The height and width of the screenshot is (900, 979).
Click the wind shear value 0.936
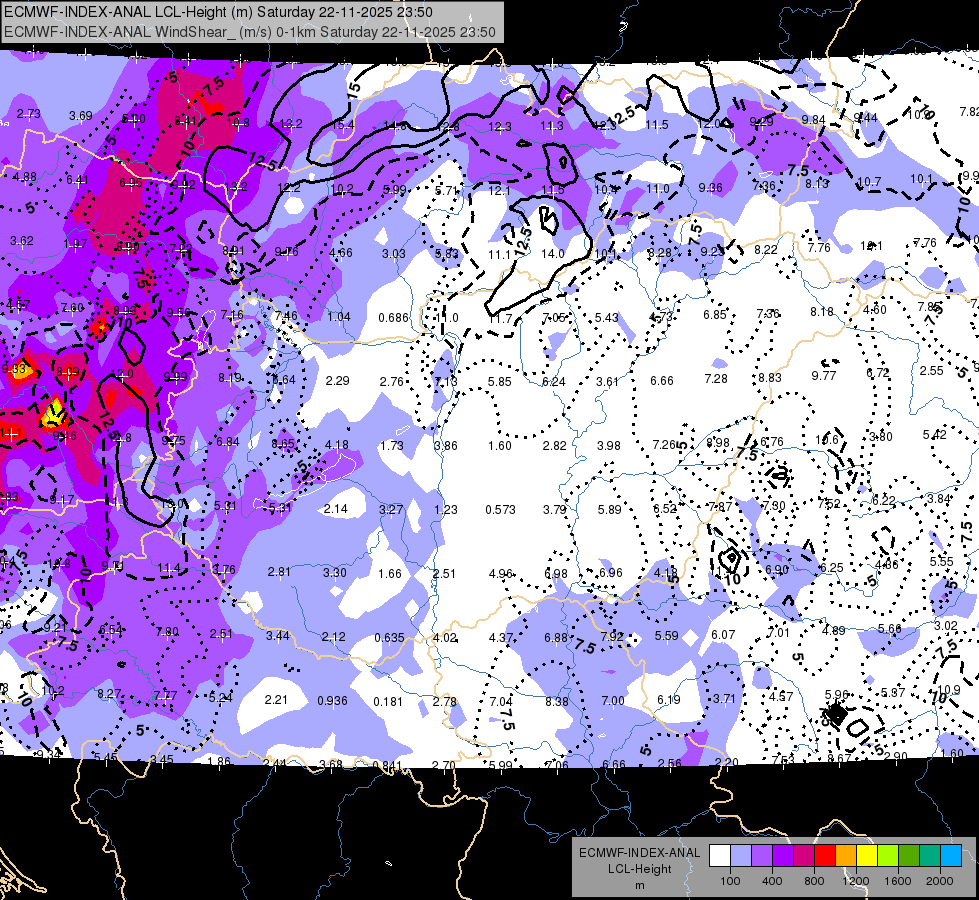pos(332,701)
